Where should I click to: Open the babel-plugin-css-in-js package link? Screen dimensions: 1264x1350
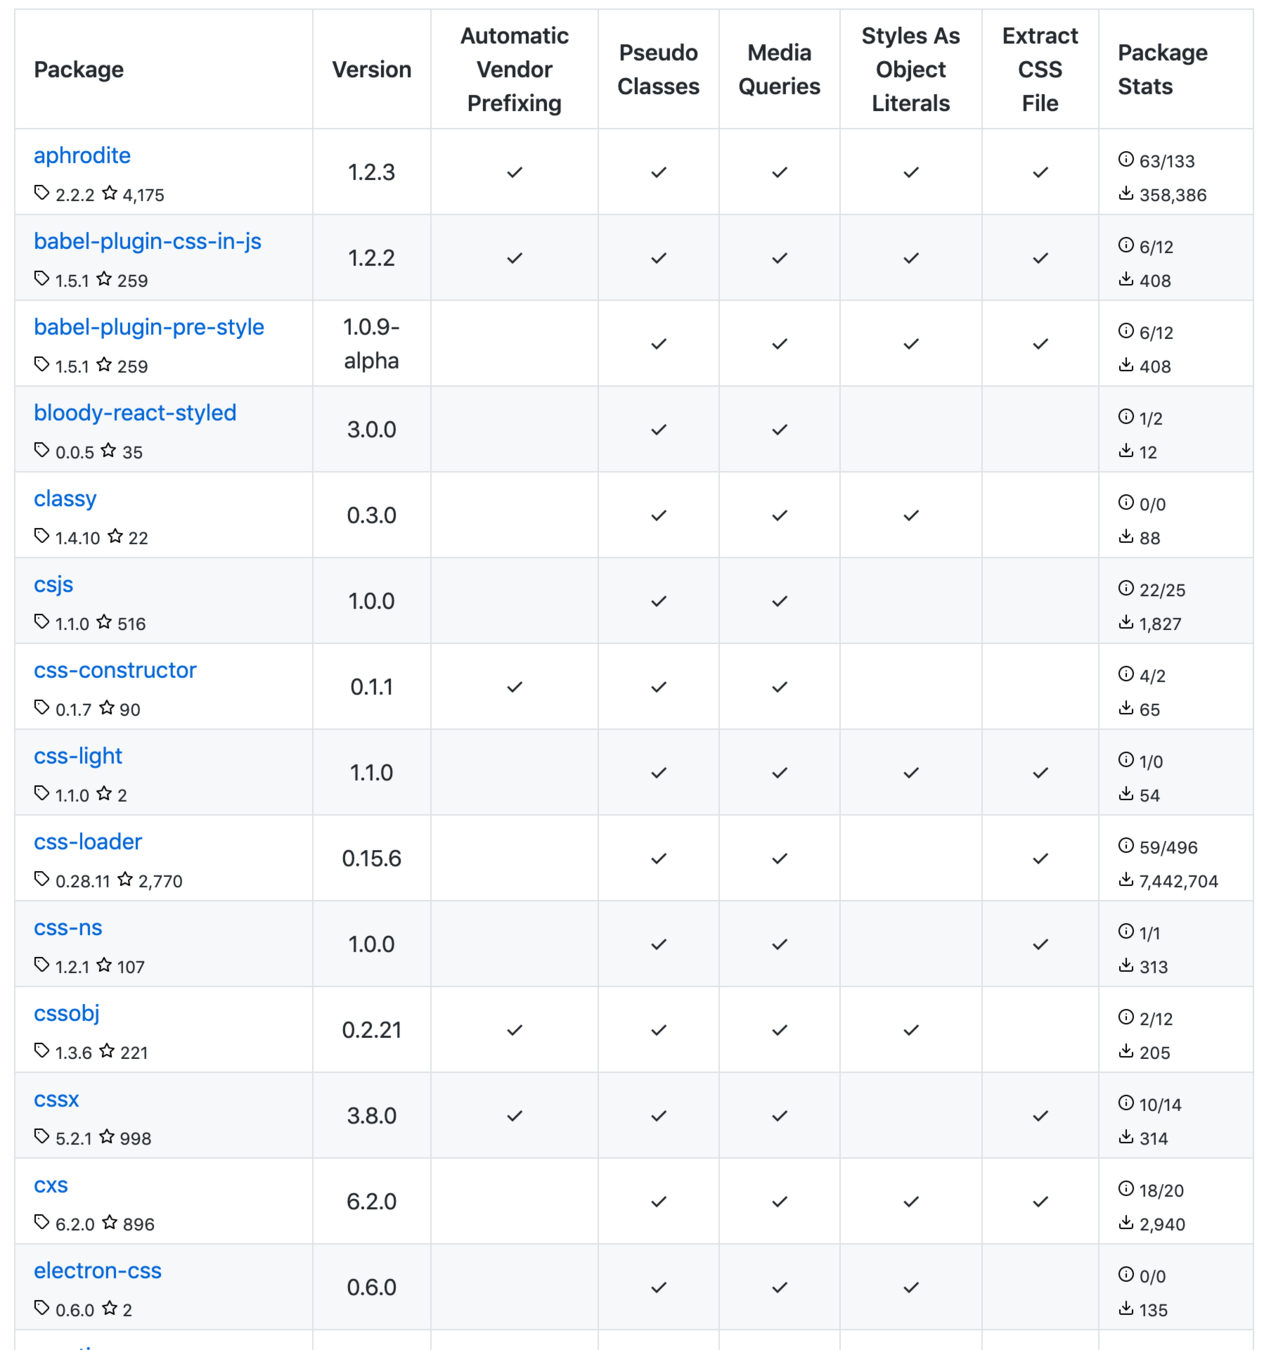click(x=148, y=241)
